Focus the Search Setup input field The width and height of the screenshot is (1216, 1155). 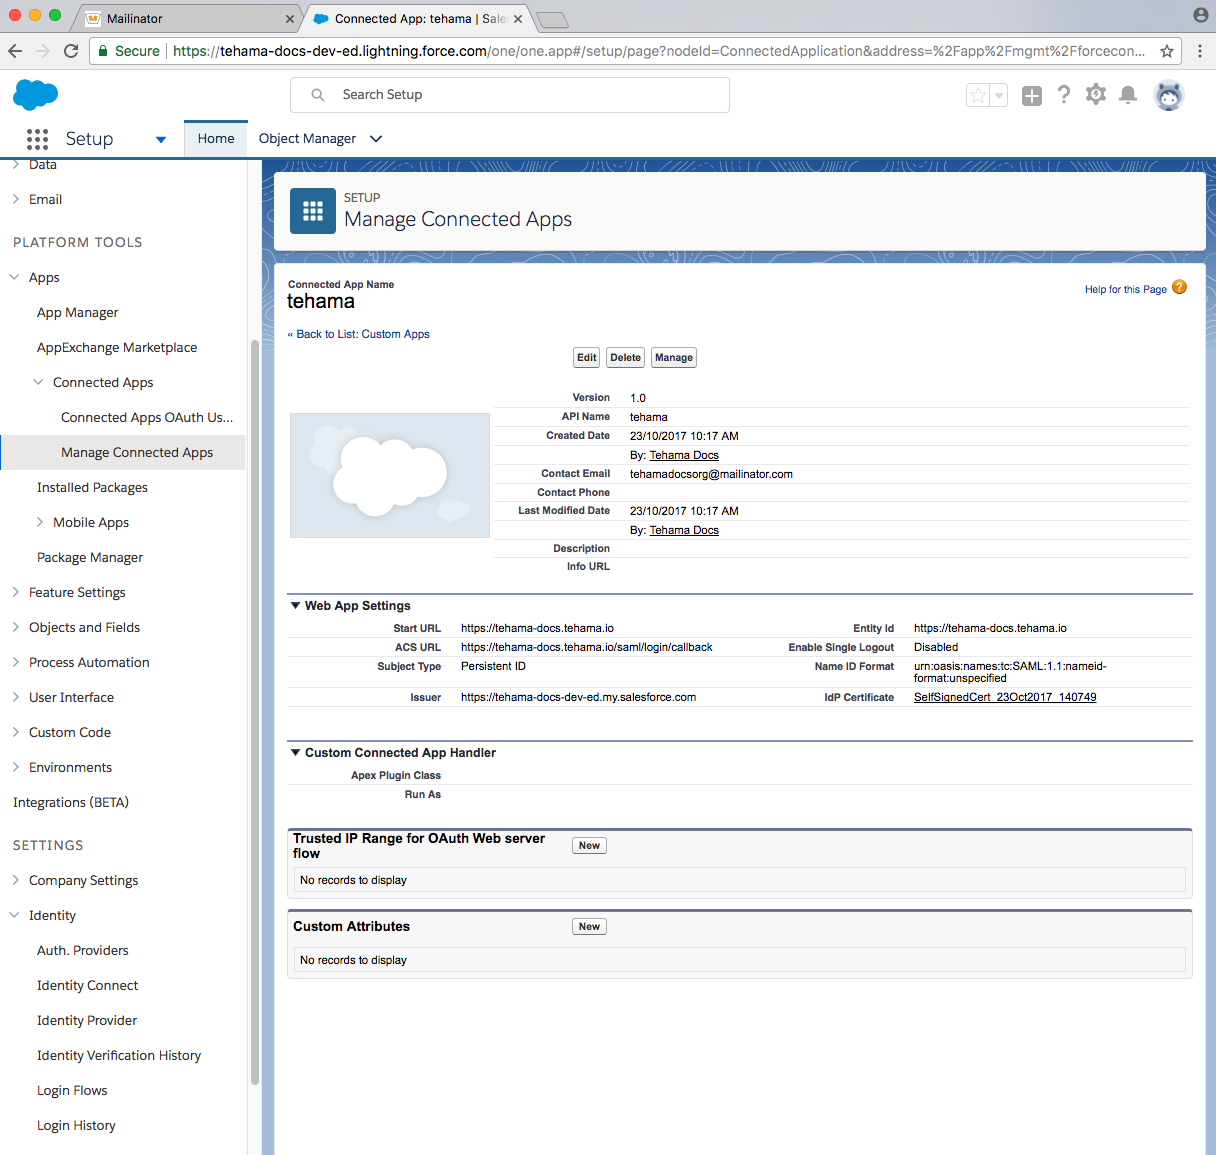pos(510,95)
